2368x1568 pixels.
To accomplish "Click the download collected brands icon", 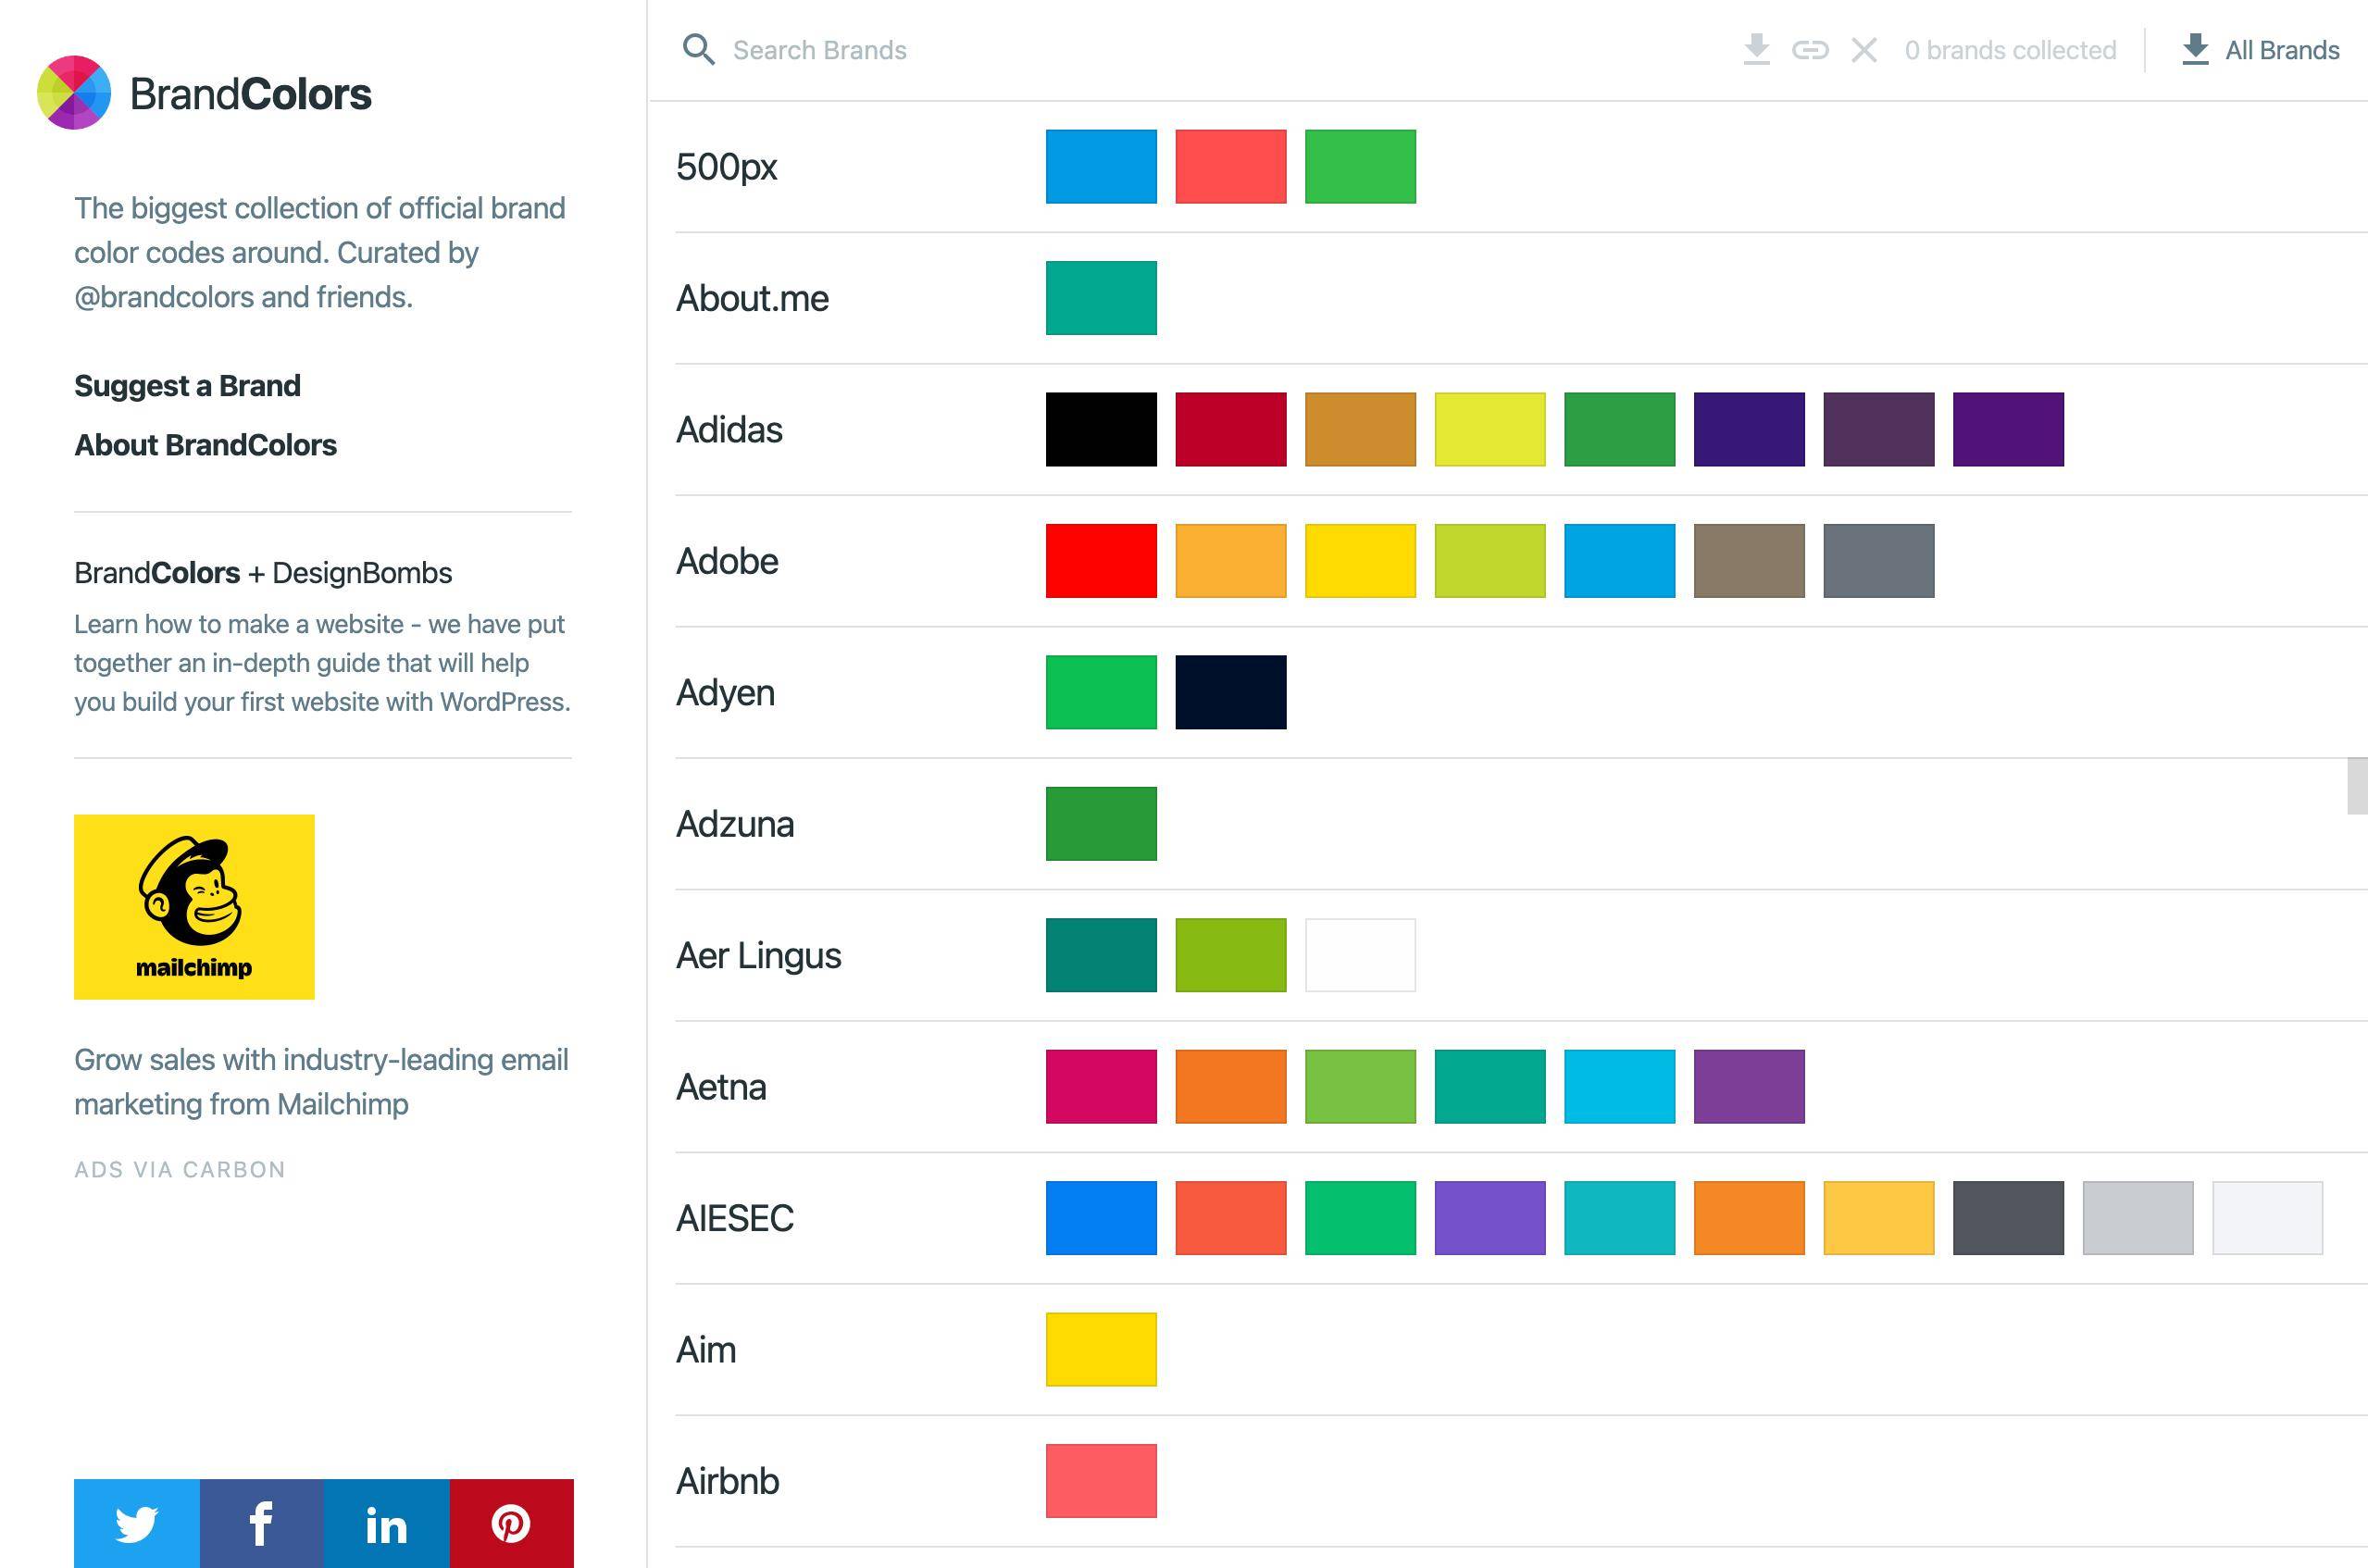I will click(x=1756, y=50).
